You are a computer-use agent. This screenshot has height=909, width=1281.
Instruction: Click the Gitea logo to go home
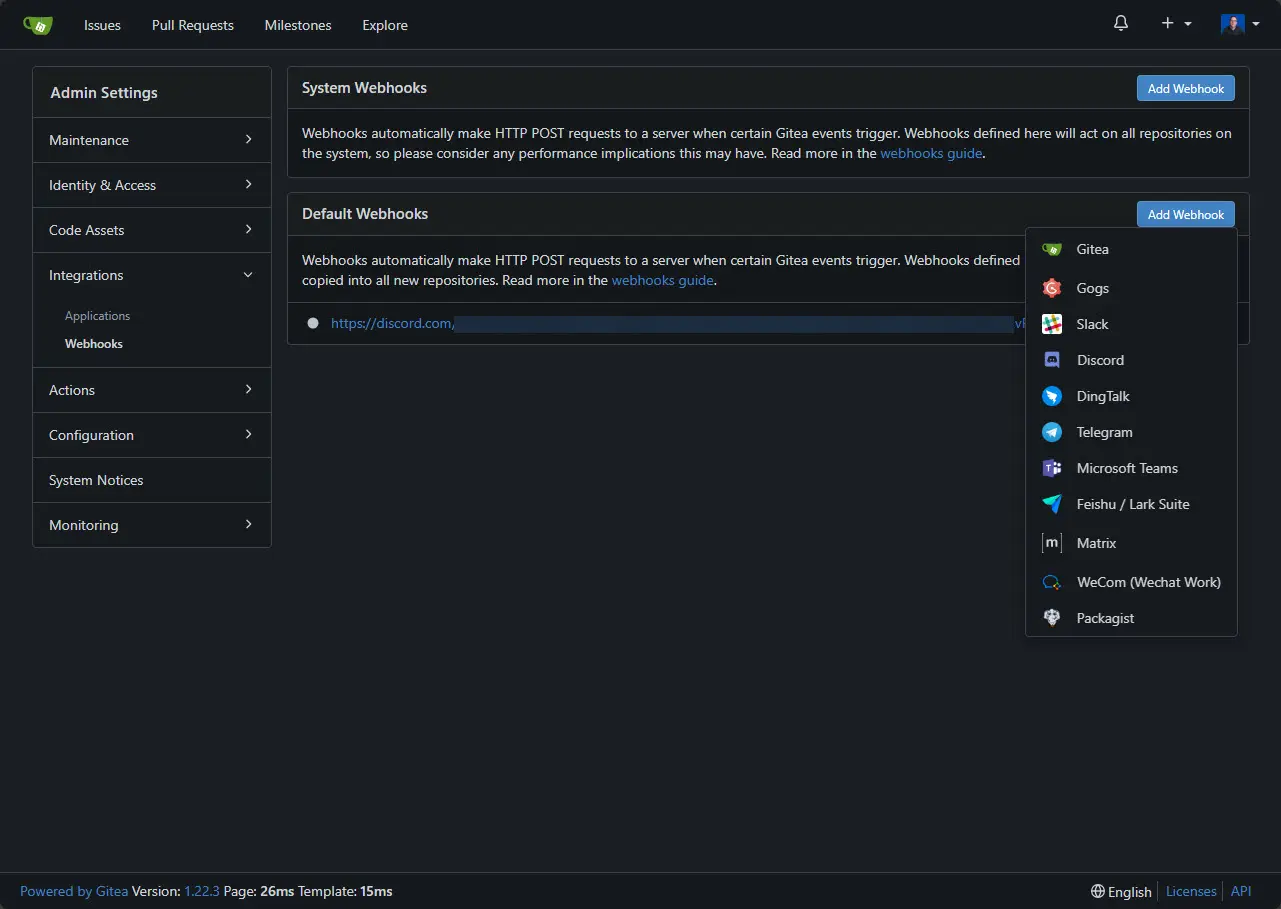pyautogui.click(x=38, y=23)
